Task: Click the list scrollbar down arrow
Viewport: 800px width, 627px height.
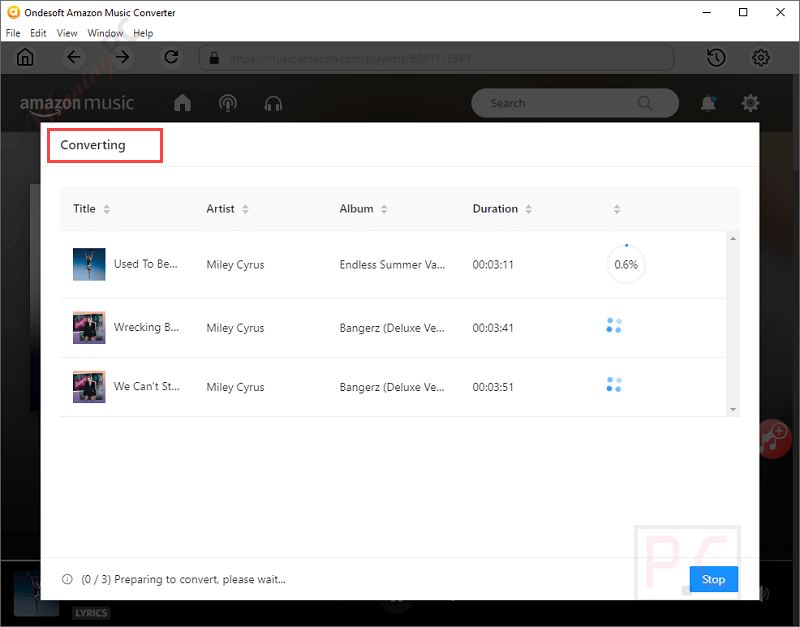Action: point(733,409)
